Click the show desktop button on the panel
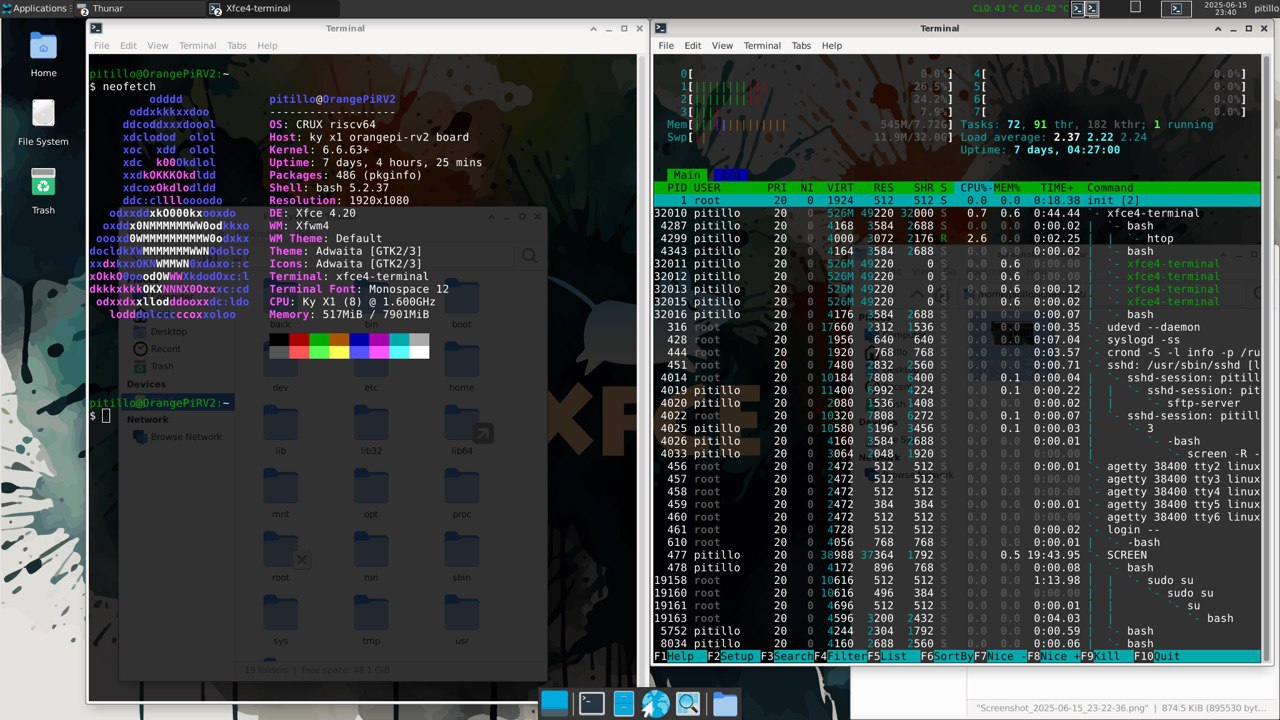Screen dimensions: 1280x720 [x=554, y=703]
